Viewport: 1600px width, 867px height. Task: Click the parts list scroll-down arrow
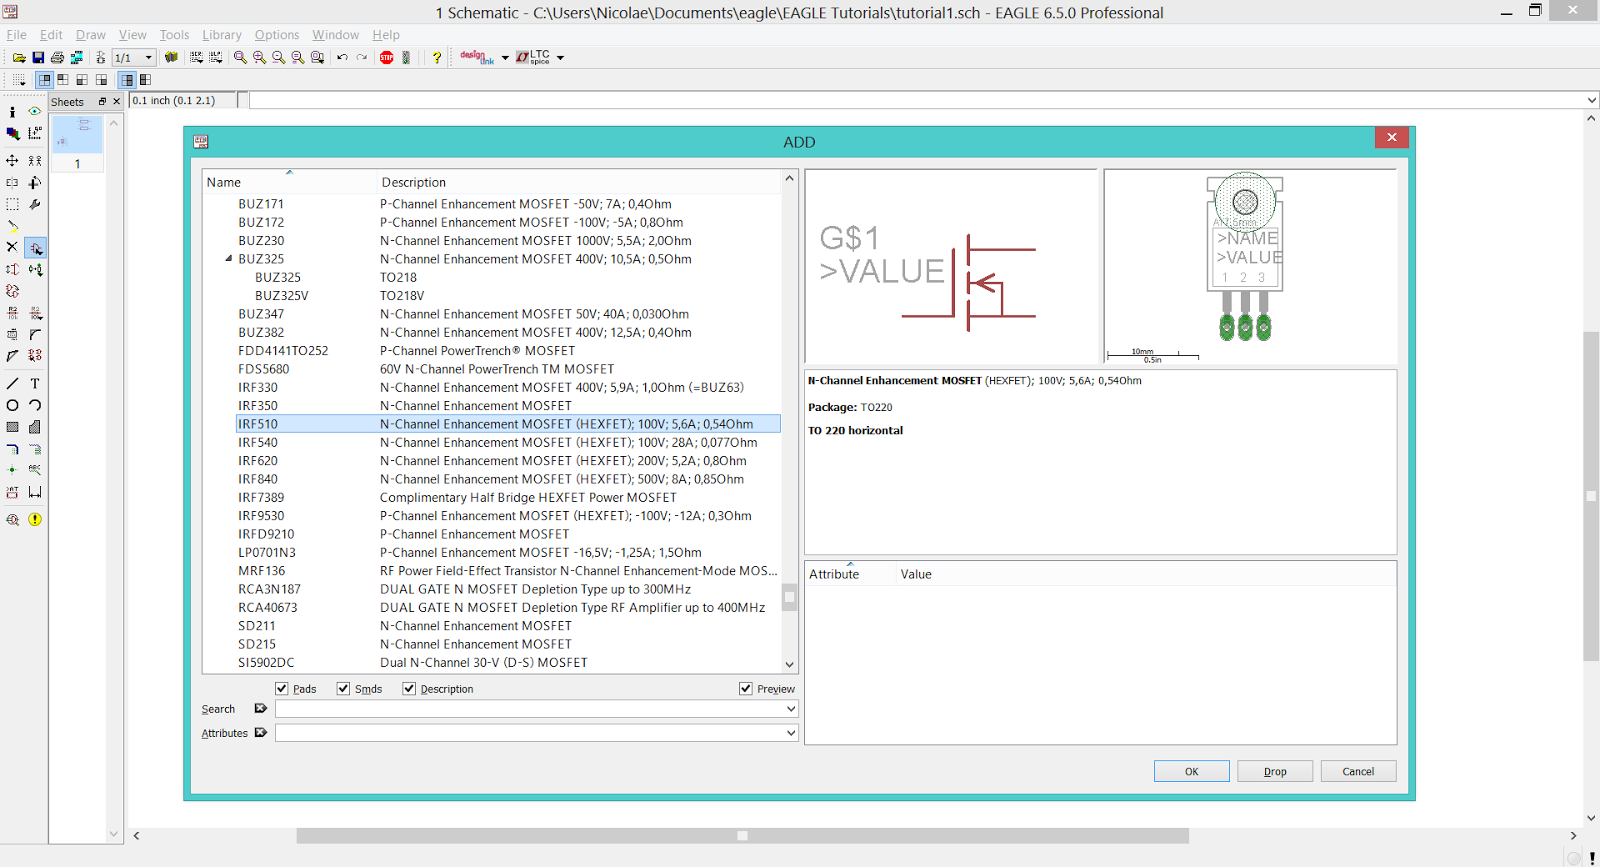click(789, 665)
